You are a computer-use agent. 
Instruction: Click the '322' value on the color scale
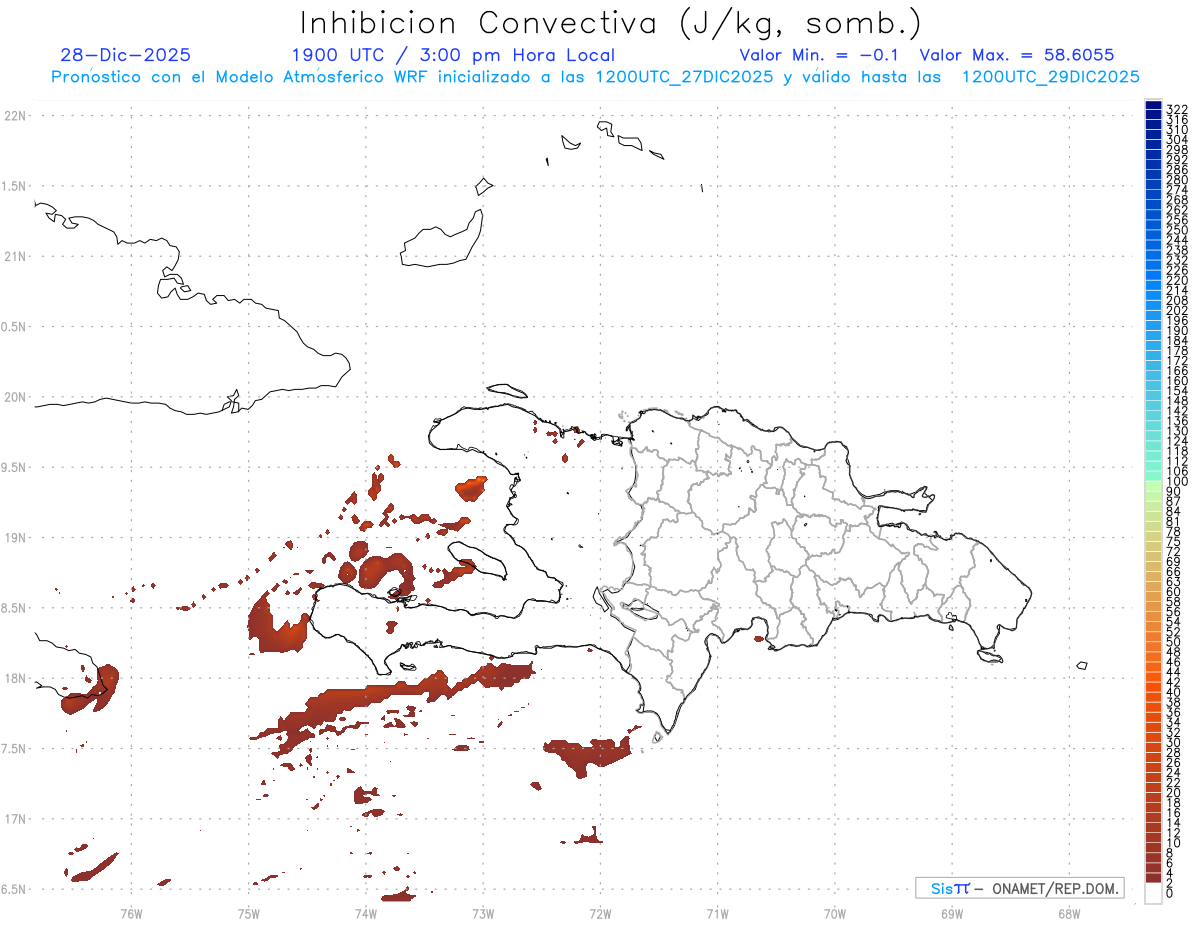click(x=1176, y=108)
